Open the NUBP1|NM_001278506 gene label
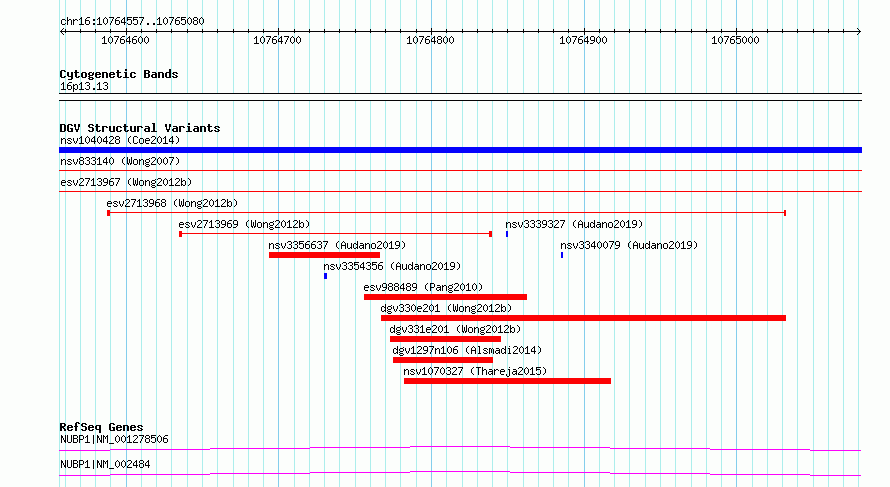 [x=114, y=439]
